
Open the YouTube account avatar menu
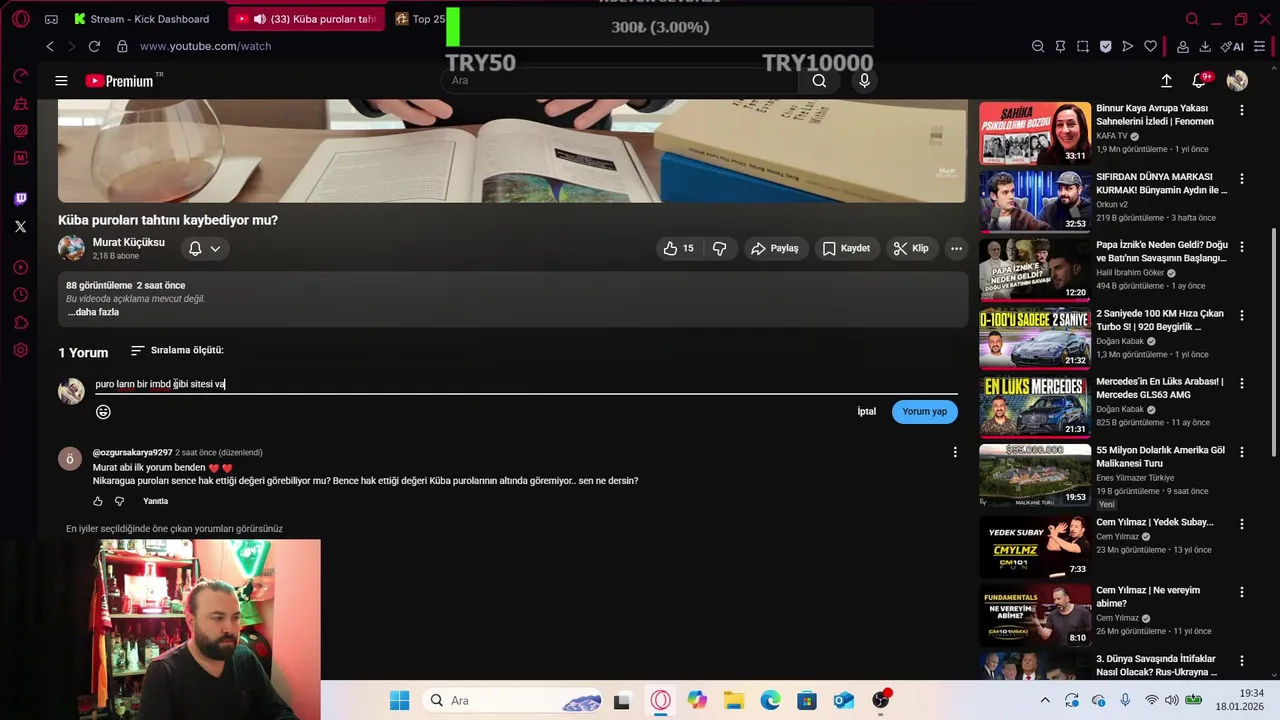coord(1237,81)
